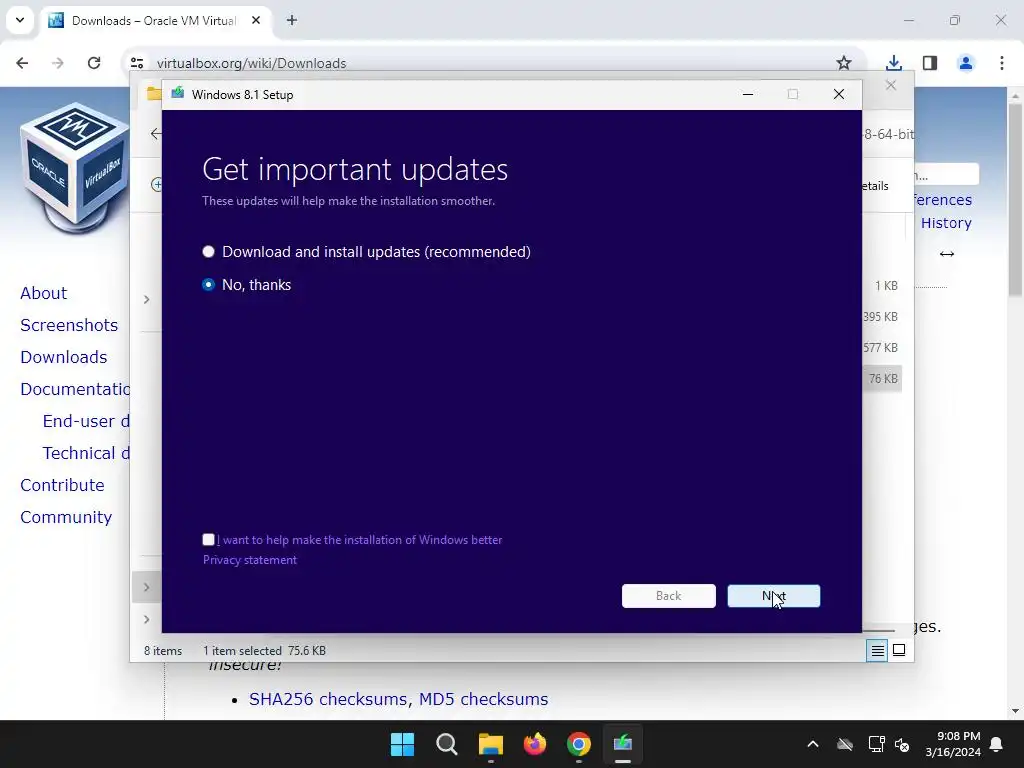Click the VirtualBox logo image
This screenshot has height=768, width=1024.
click(x=74, y=168)
